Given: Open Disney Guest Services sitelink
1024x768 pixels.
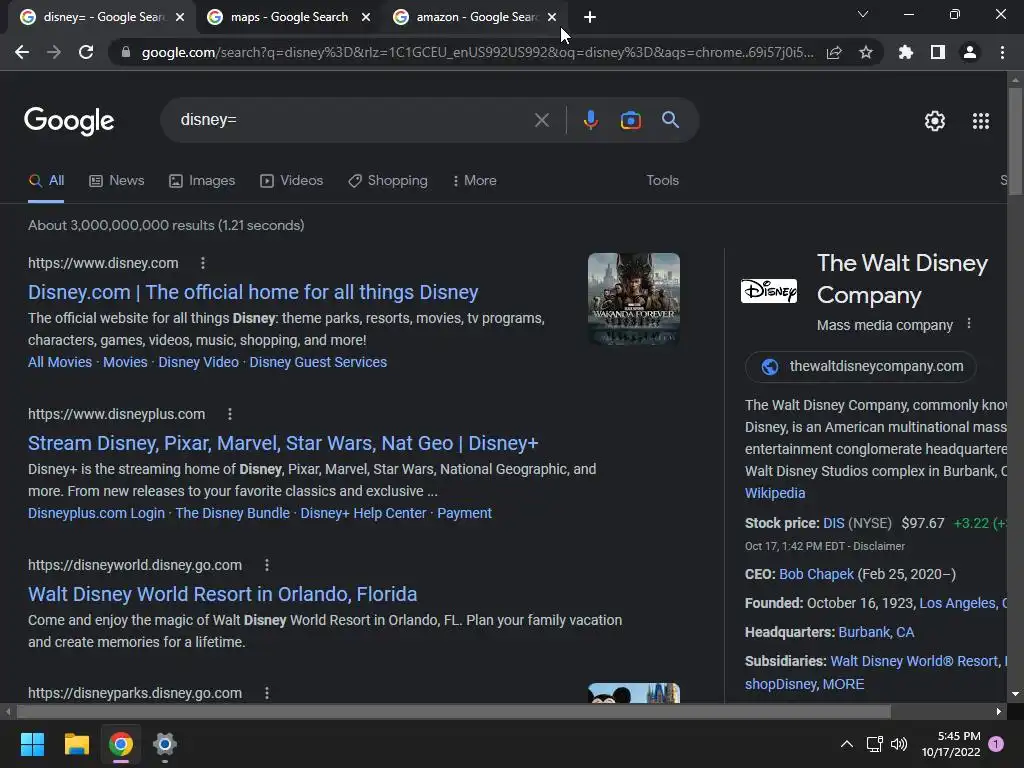Looking at the screenshot, I should coord(318,362).
